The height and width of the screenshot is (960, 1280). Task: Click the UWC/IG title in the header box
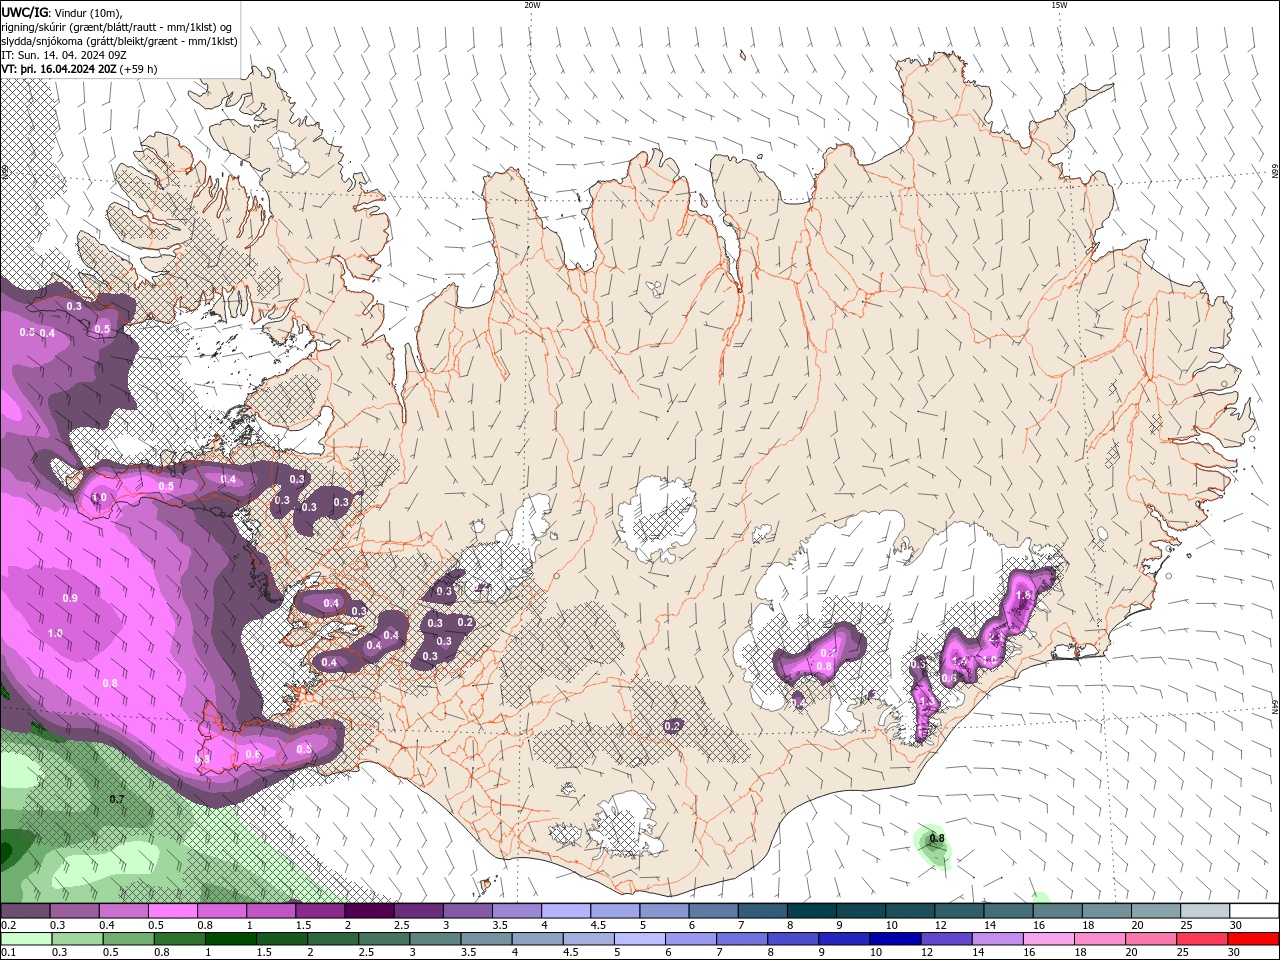pos(24,11)
